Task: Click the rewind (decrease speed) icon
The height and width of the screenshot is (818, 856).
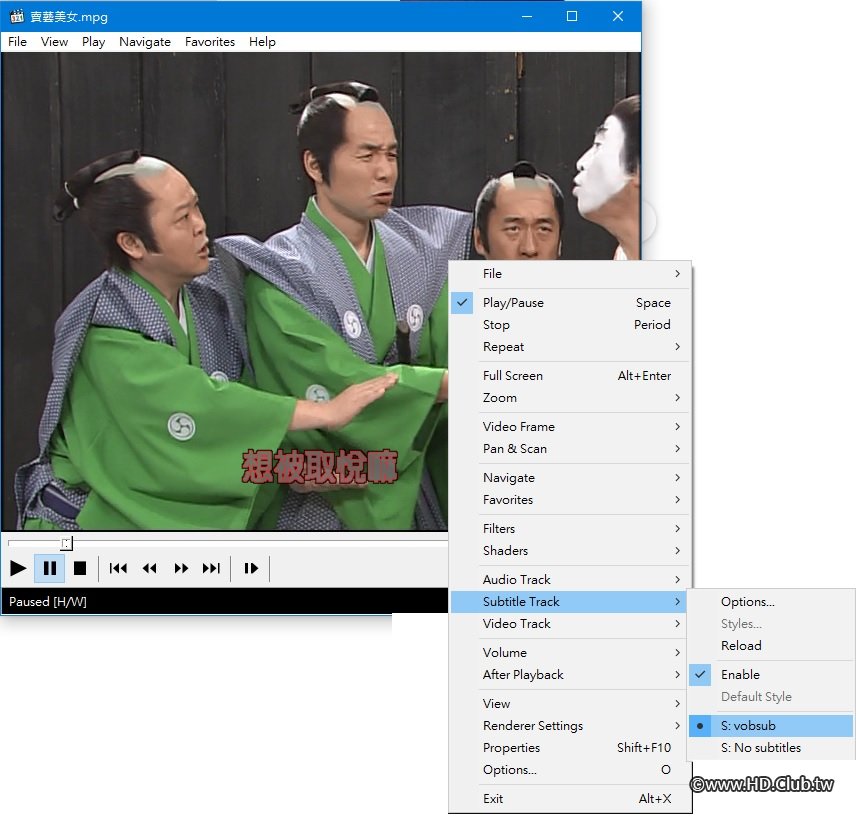Action: [x=149, y=568]
